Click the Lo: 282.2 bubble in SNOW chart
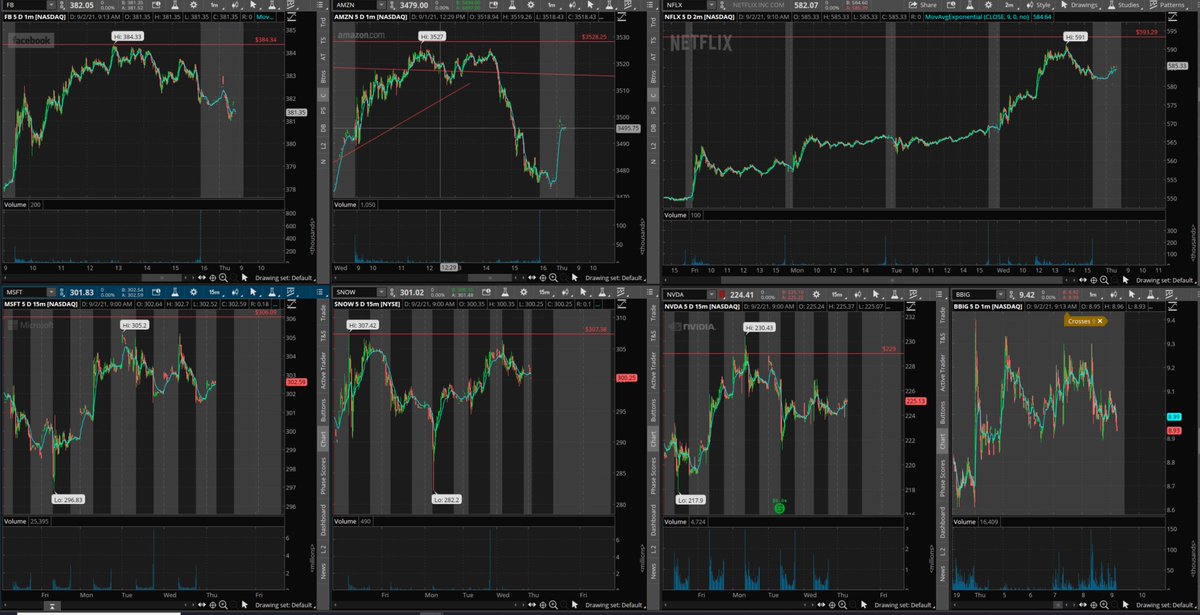The width and height of the screenshot is (1200, 615). click(447, 498)
